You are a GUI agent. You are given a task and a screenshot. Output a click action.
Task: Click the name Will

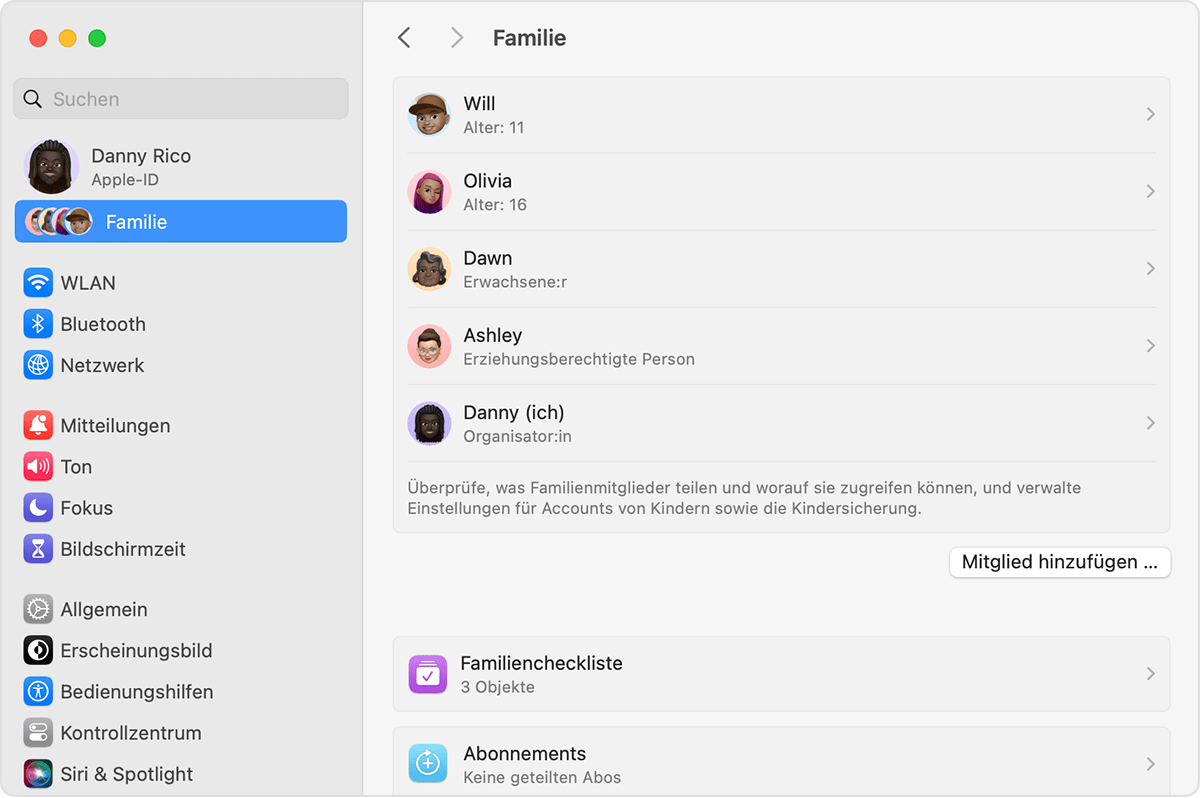[479, 104]
